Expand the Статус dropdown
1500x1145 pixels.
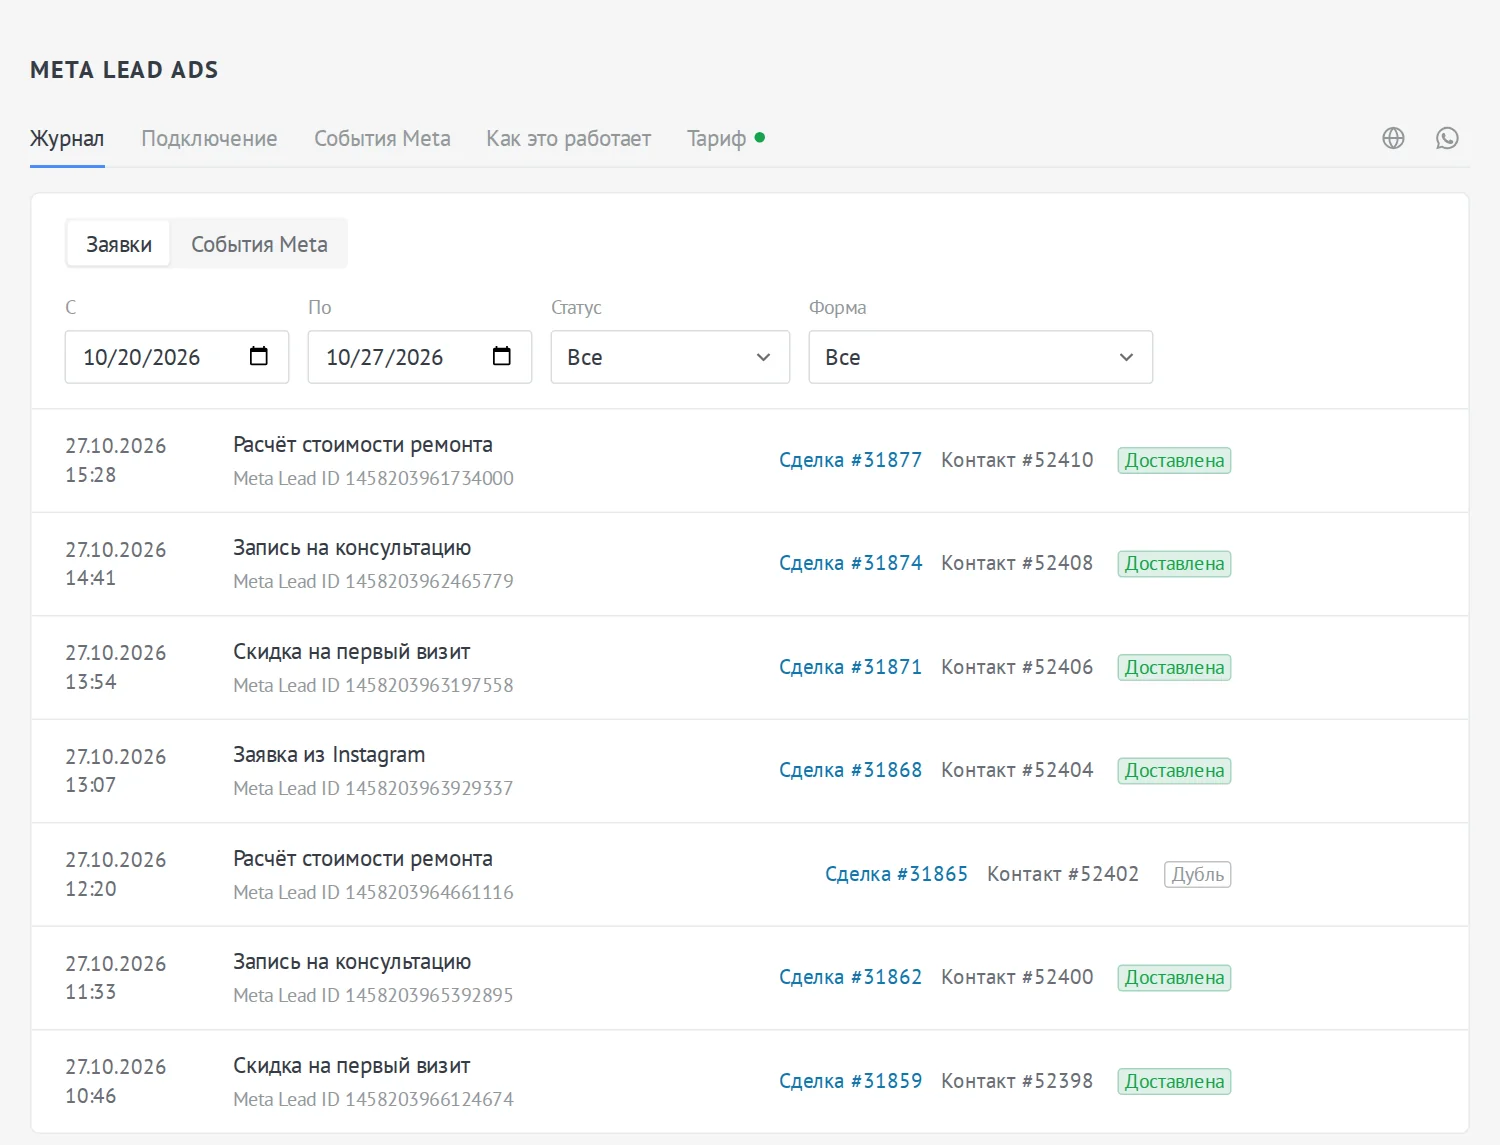(x=670, y=357)
